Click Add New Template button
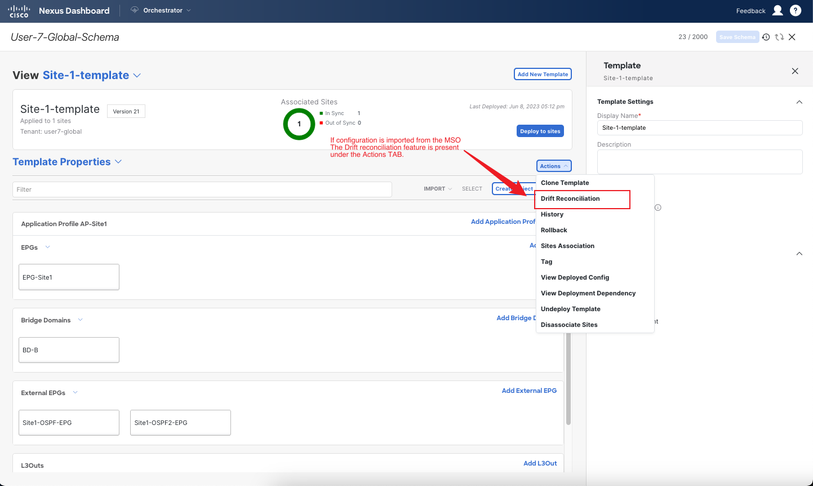The width and height of the screenshot is (813, 486). coord(543,74)
